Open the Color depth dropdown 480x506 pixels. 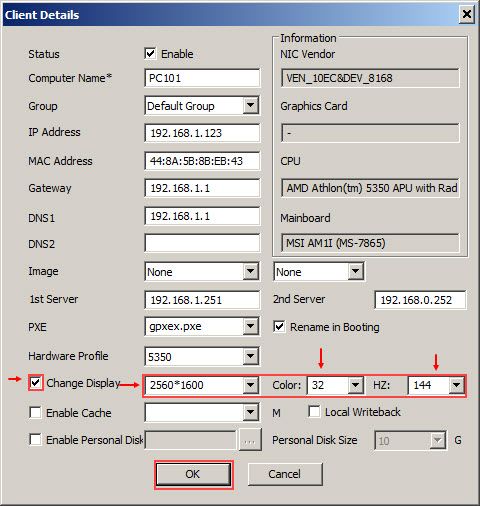(x=355, y=385)
